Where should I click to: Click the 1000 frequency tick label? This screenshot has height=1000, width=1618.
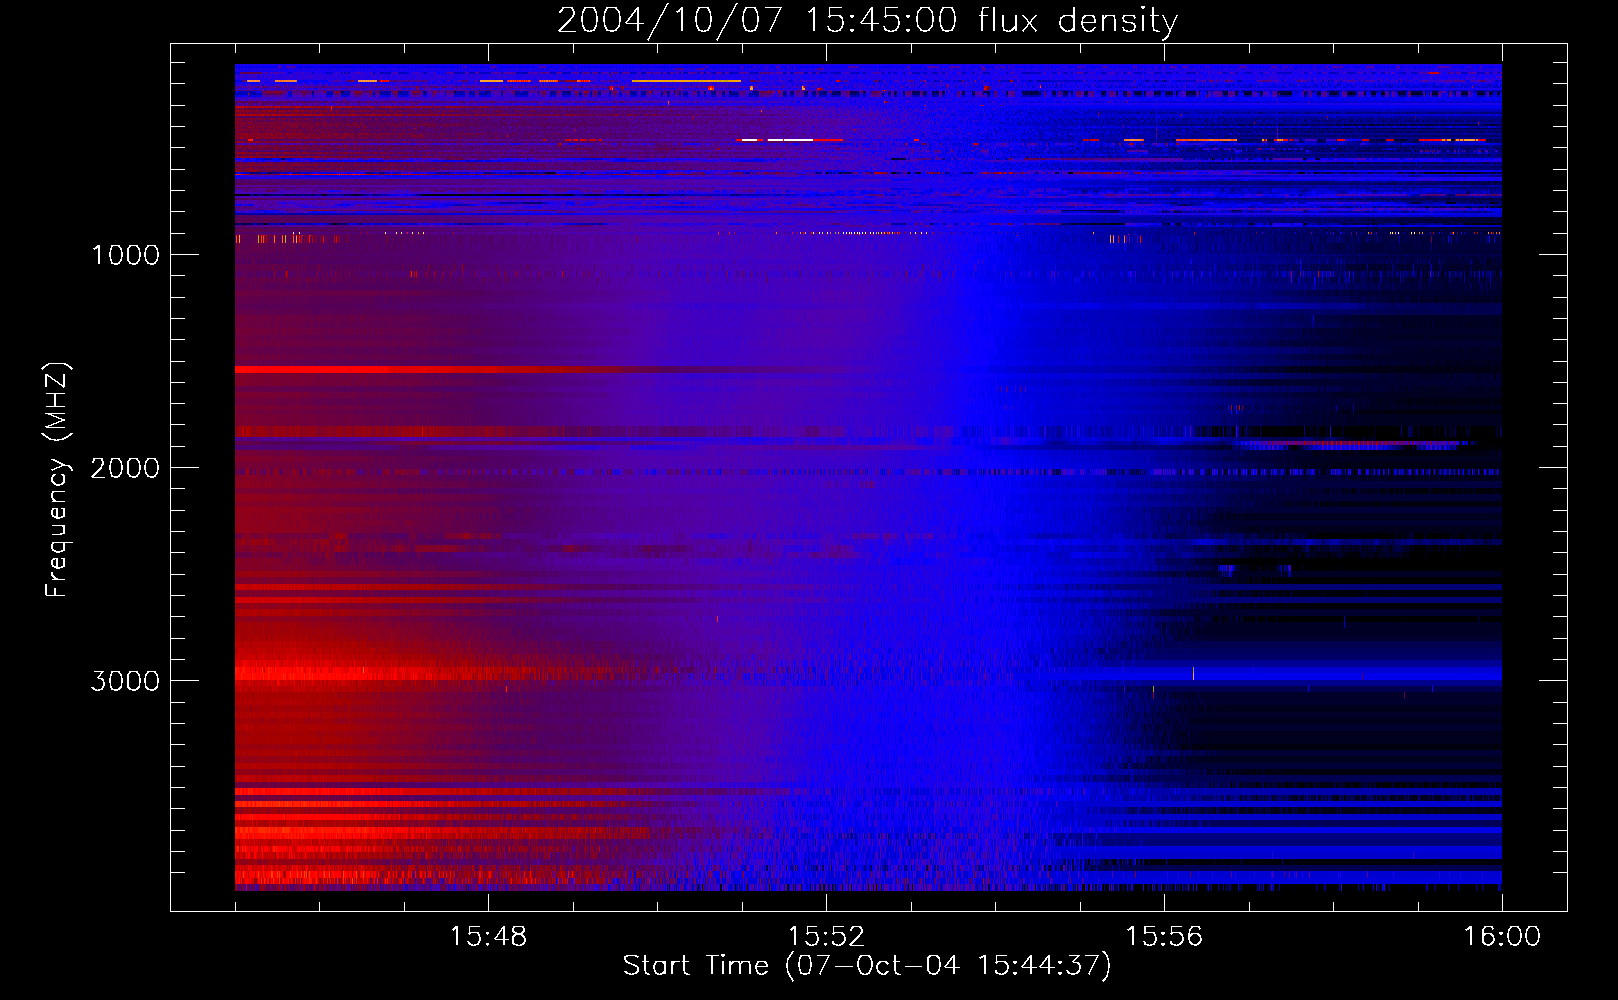(125, 255)
